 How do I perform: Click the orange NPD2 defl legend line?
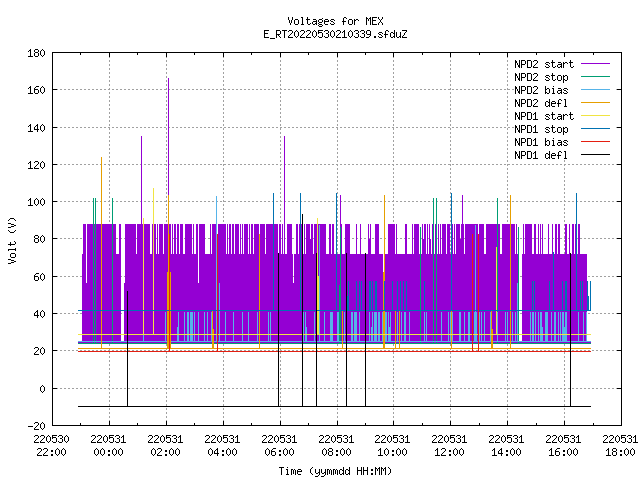pos(595,103)
